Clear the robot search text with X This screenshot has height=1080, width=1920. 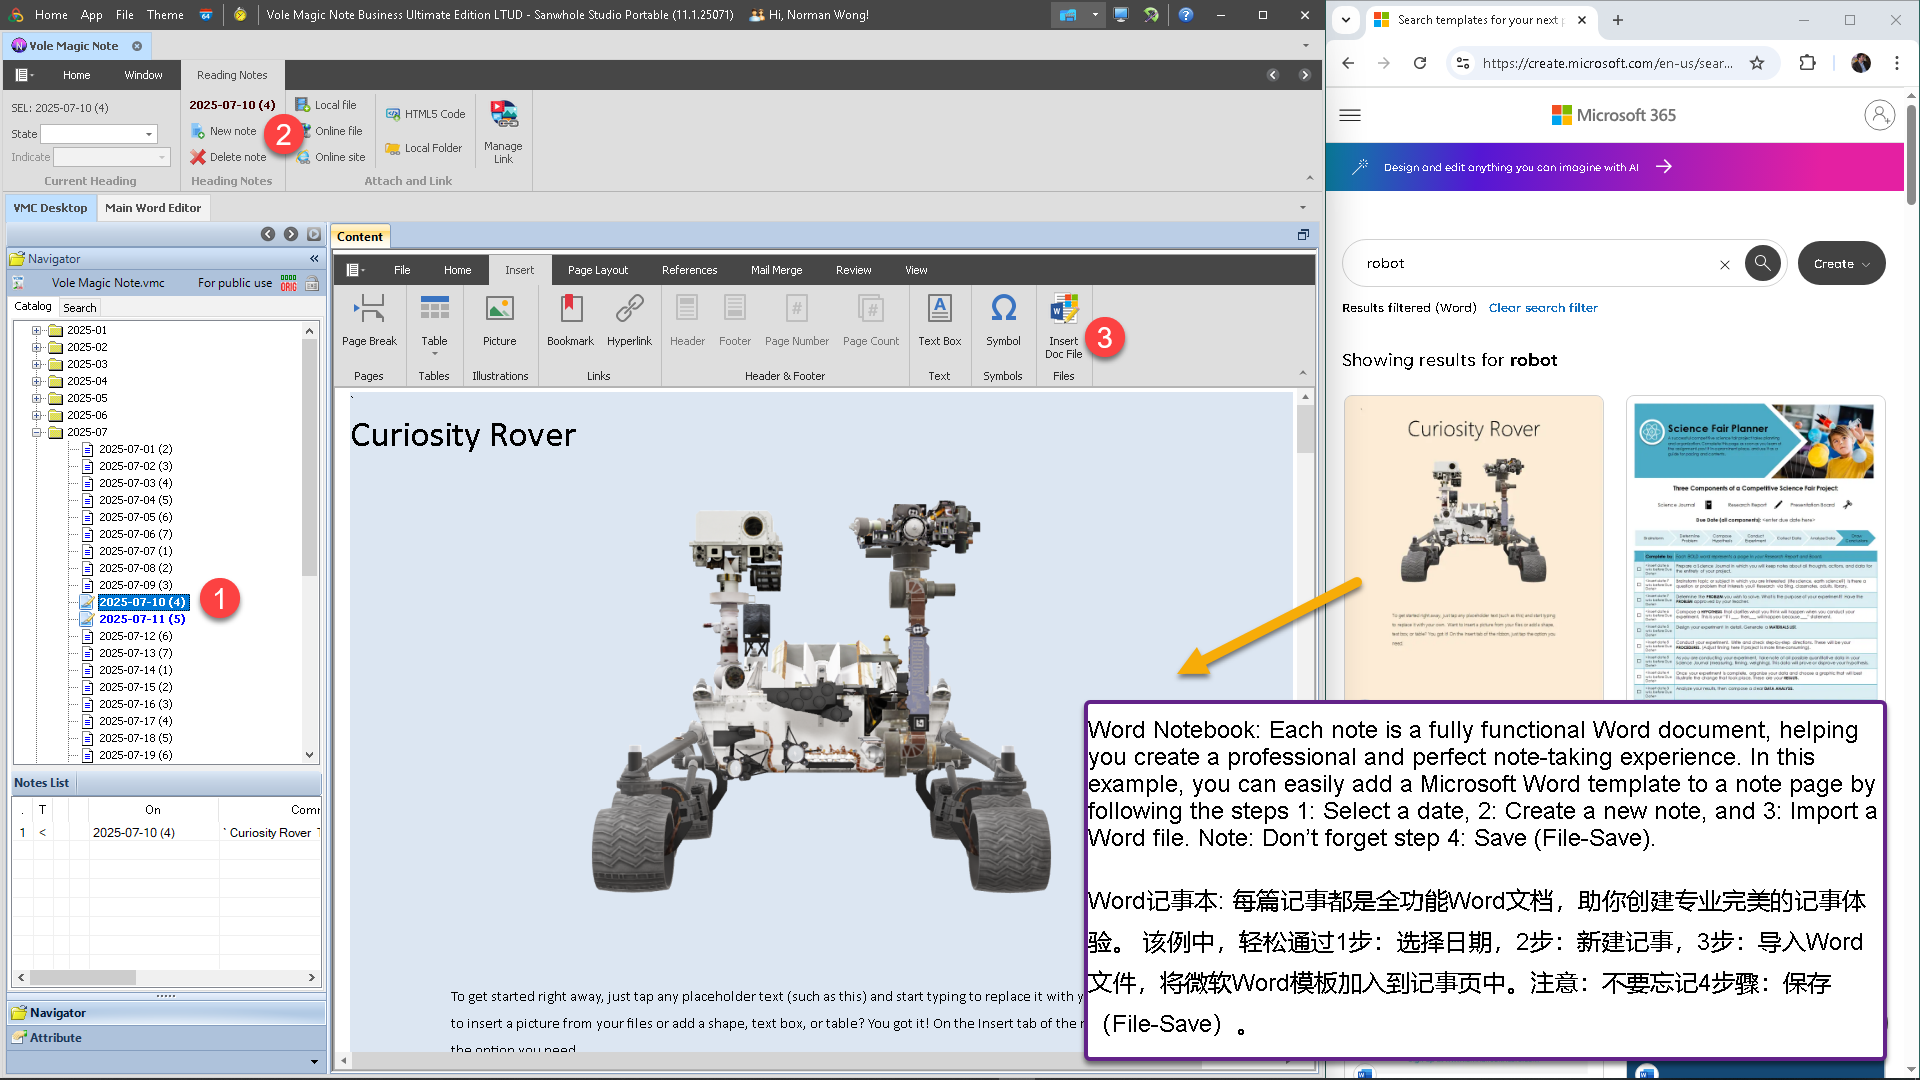coord(1724,265)
